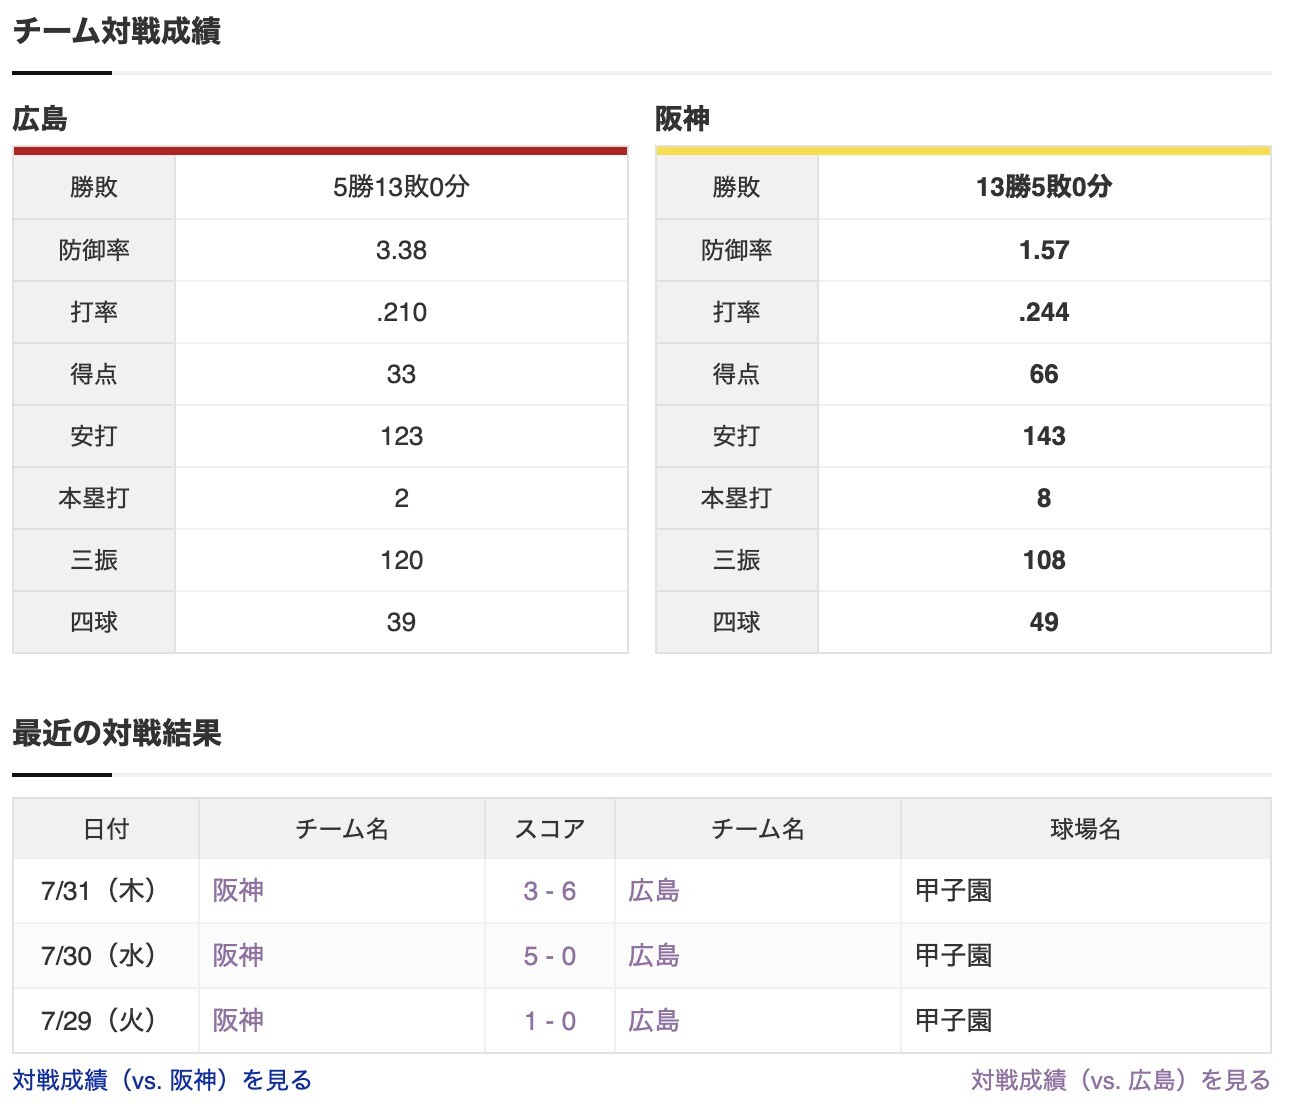Open the 広島 link in the 7/31 row

click(x=653, y=890)
